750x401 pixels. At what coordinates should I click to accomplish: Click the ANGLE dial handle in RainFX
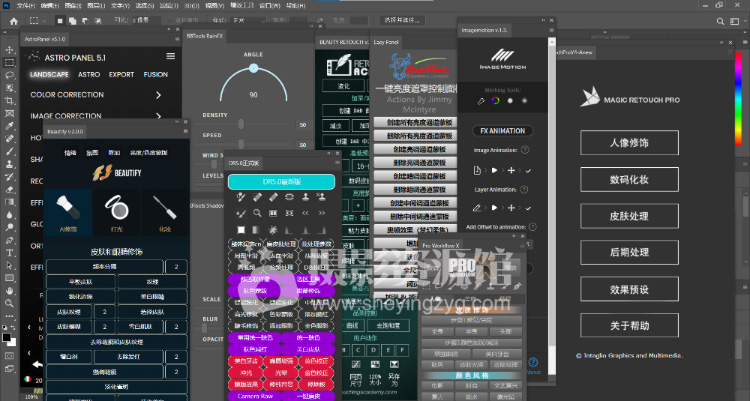tap(254, 68)
